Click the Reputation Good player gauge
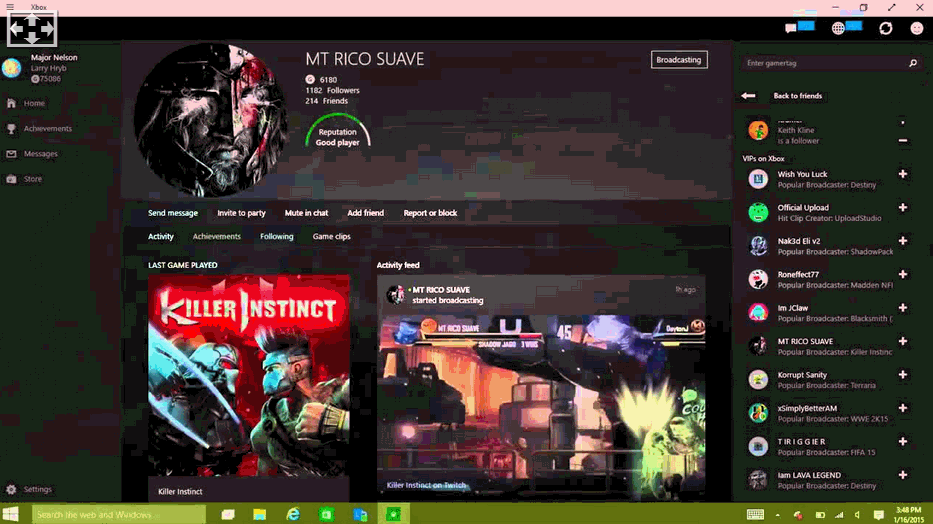Screen dimensions: 933x524 tap(337, 132)
